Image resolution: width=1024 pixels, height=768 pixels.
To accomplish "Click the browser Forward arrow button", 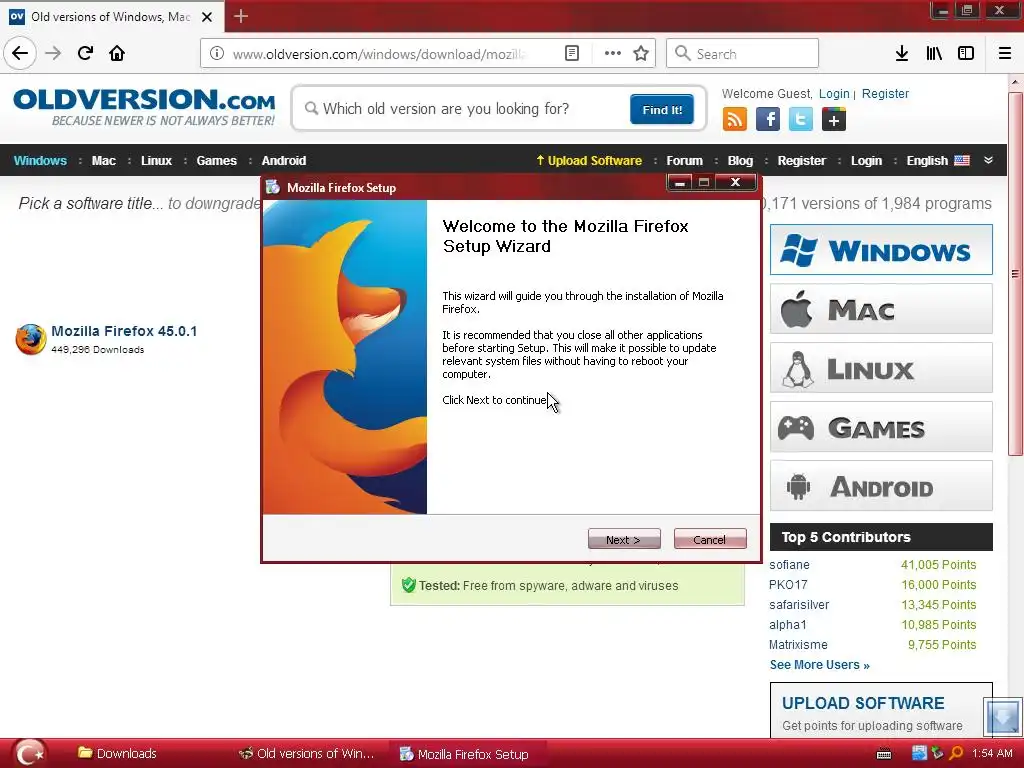I will pyautogui.click(x=53, y=53).
